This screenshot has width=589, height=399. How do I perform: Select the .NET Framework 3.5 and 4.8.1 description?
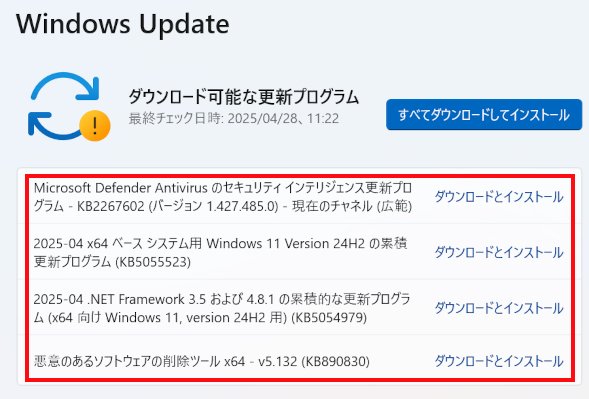pos(222,308)
